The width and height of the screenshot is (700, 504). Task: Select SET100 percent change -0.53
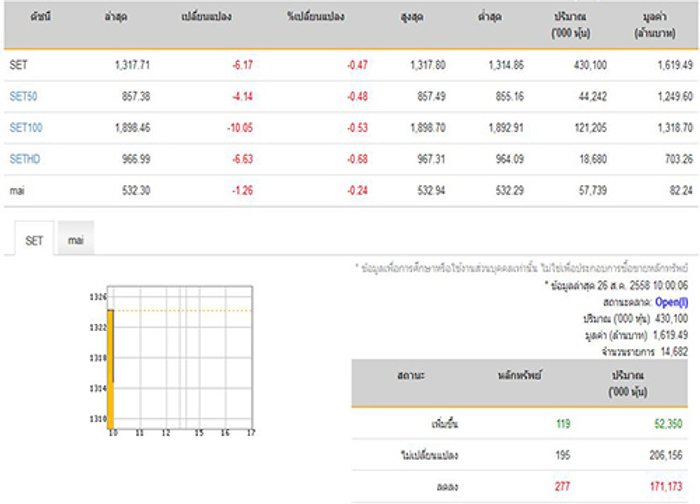[357, 128]
